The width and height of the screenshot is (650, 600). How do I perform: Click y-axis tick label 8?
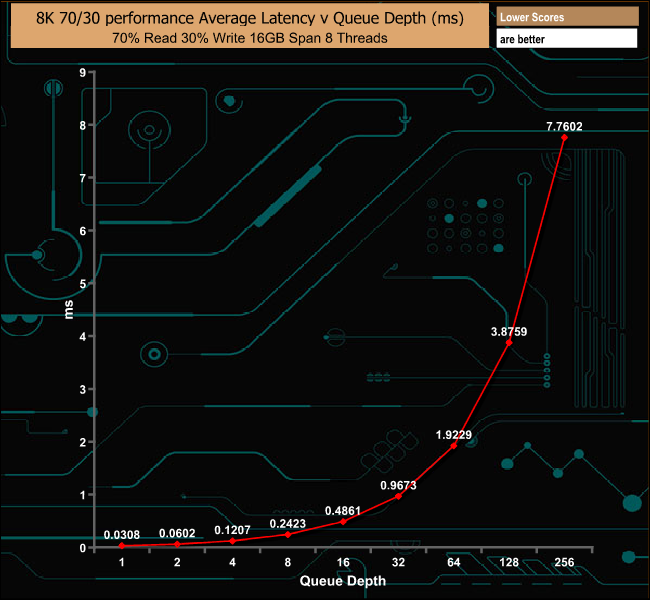[83, 125]
